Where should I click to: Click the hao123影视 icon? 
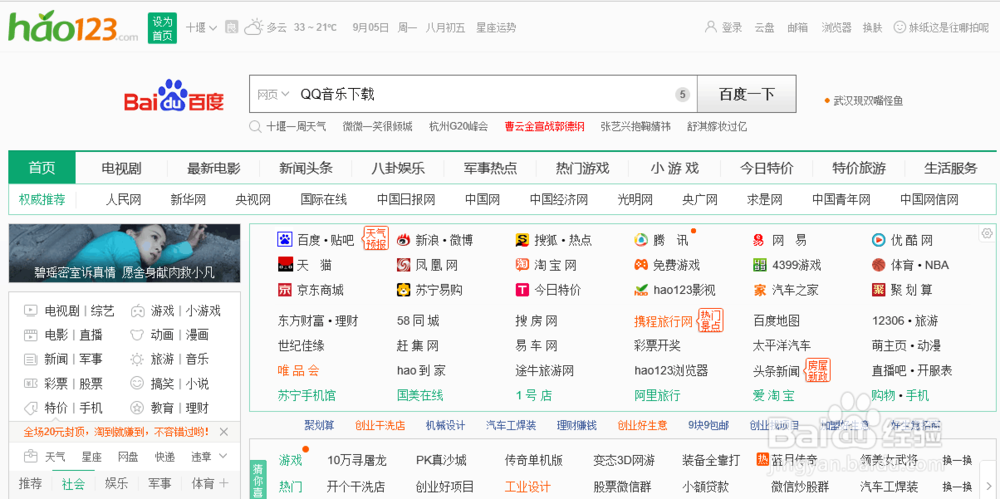coord(641,290)
